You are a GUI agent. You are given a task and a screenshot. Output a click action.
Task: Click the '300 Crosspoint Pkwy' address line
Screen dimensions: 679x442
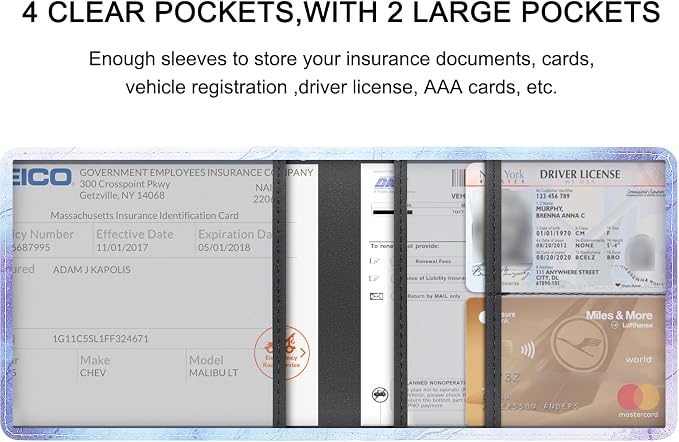[x=125, y=184]
